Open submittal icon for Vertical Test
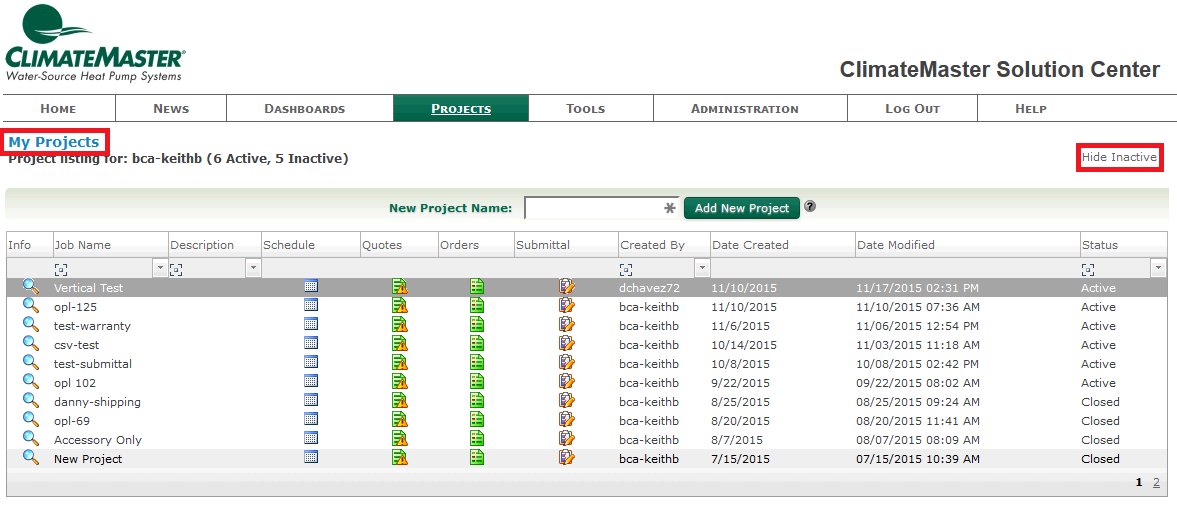Image resolution: width=1177 pixels, height=508 pixels. pos(567,286)
